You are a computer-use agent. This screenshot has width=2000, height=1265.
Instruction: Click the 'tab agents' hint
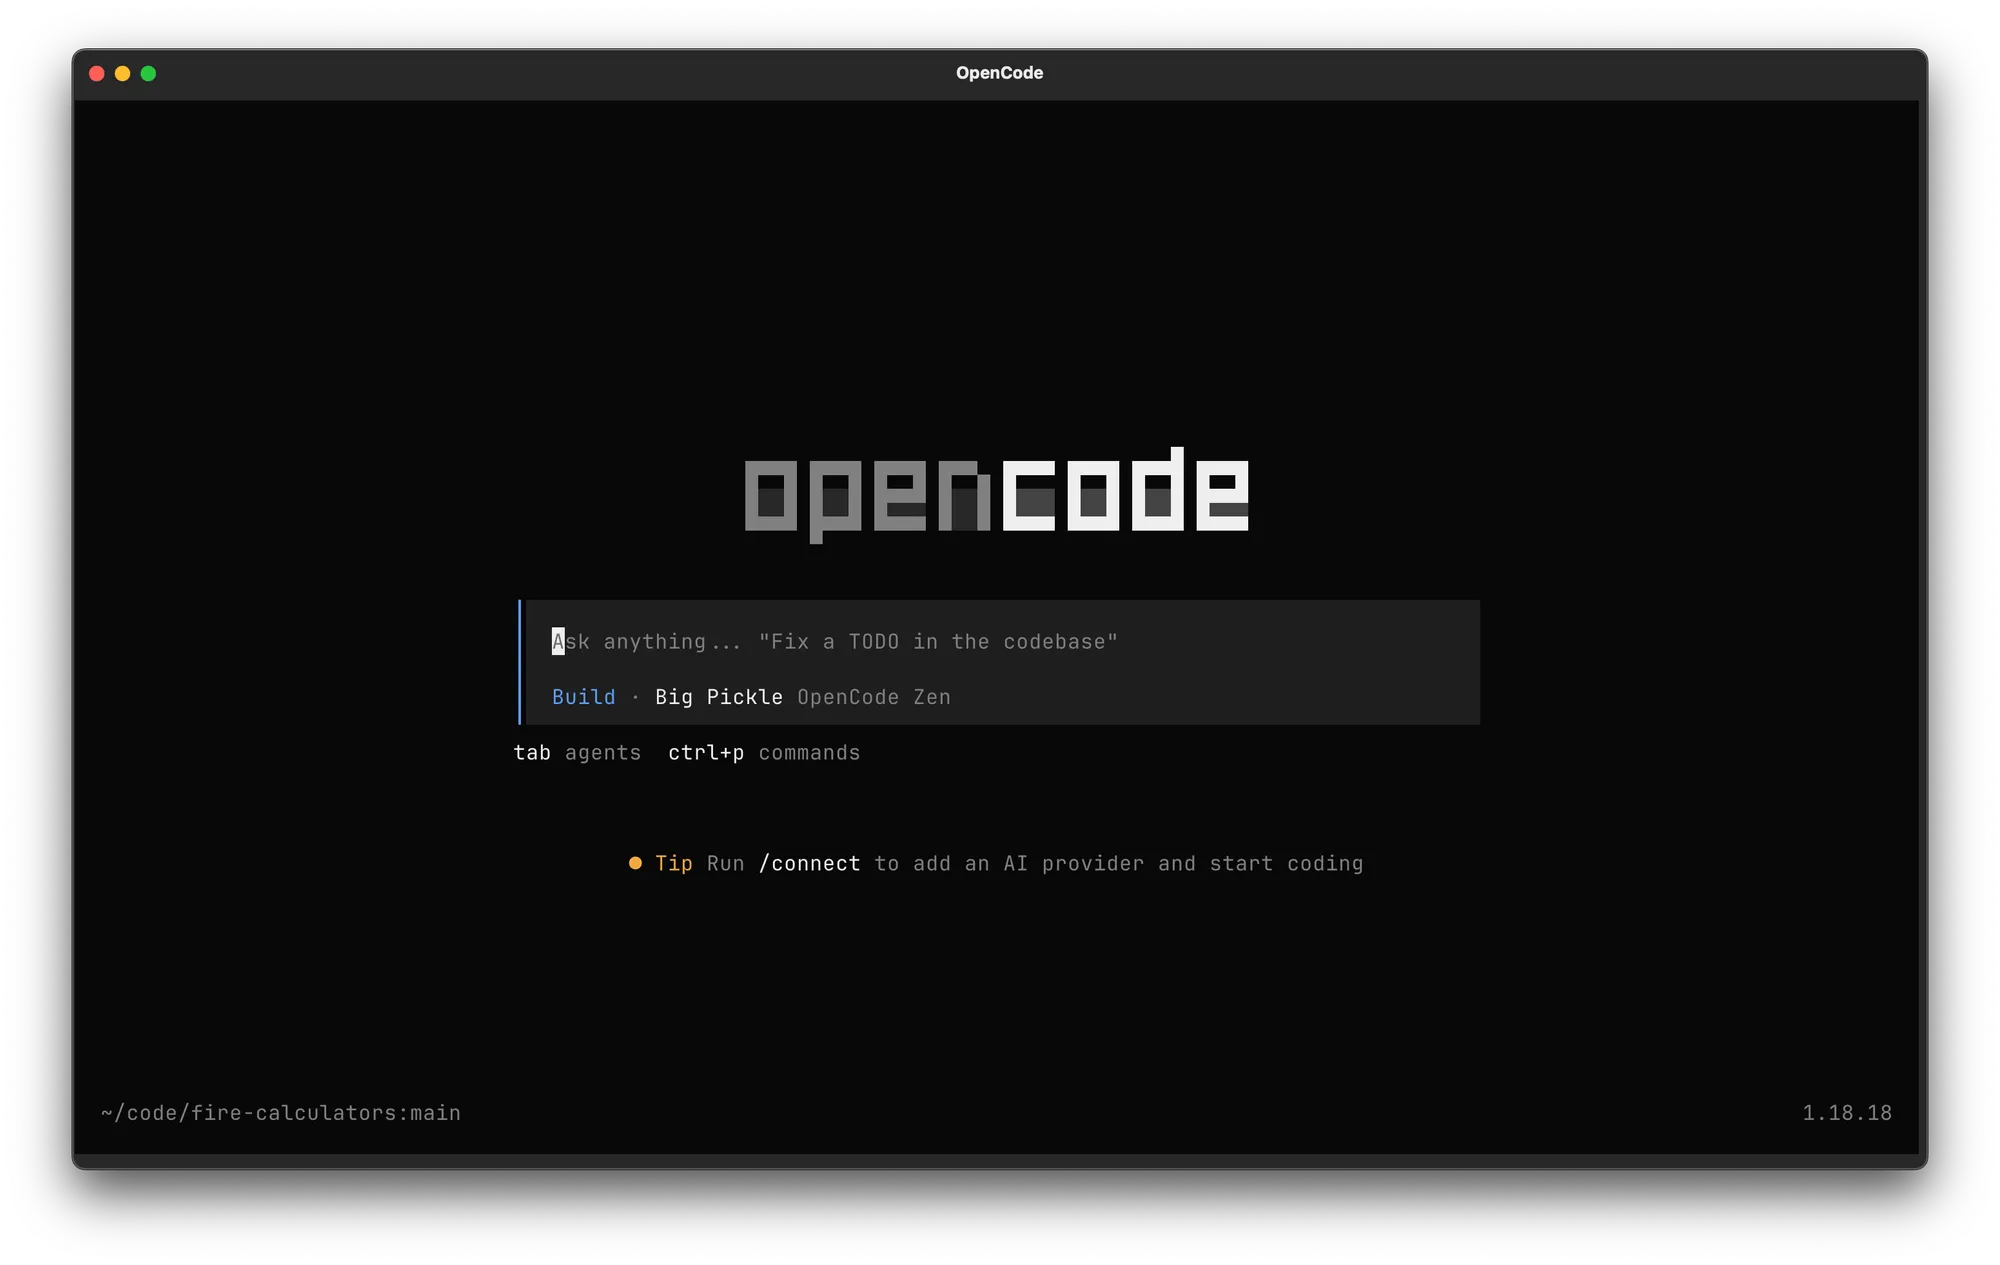(x=577, y=753)
